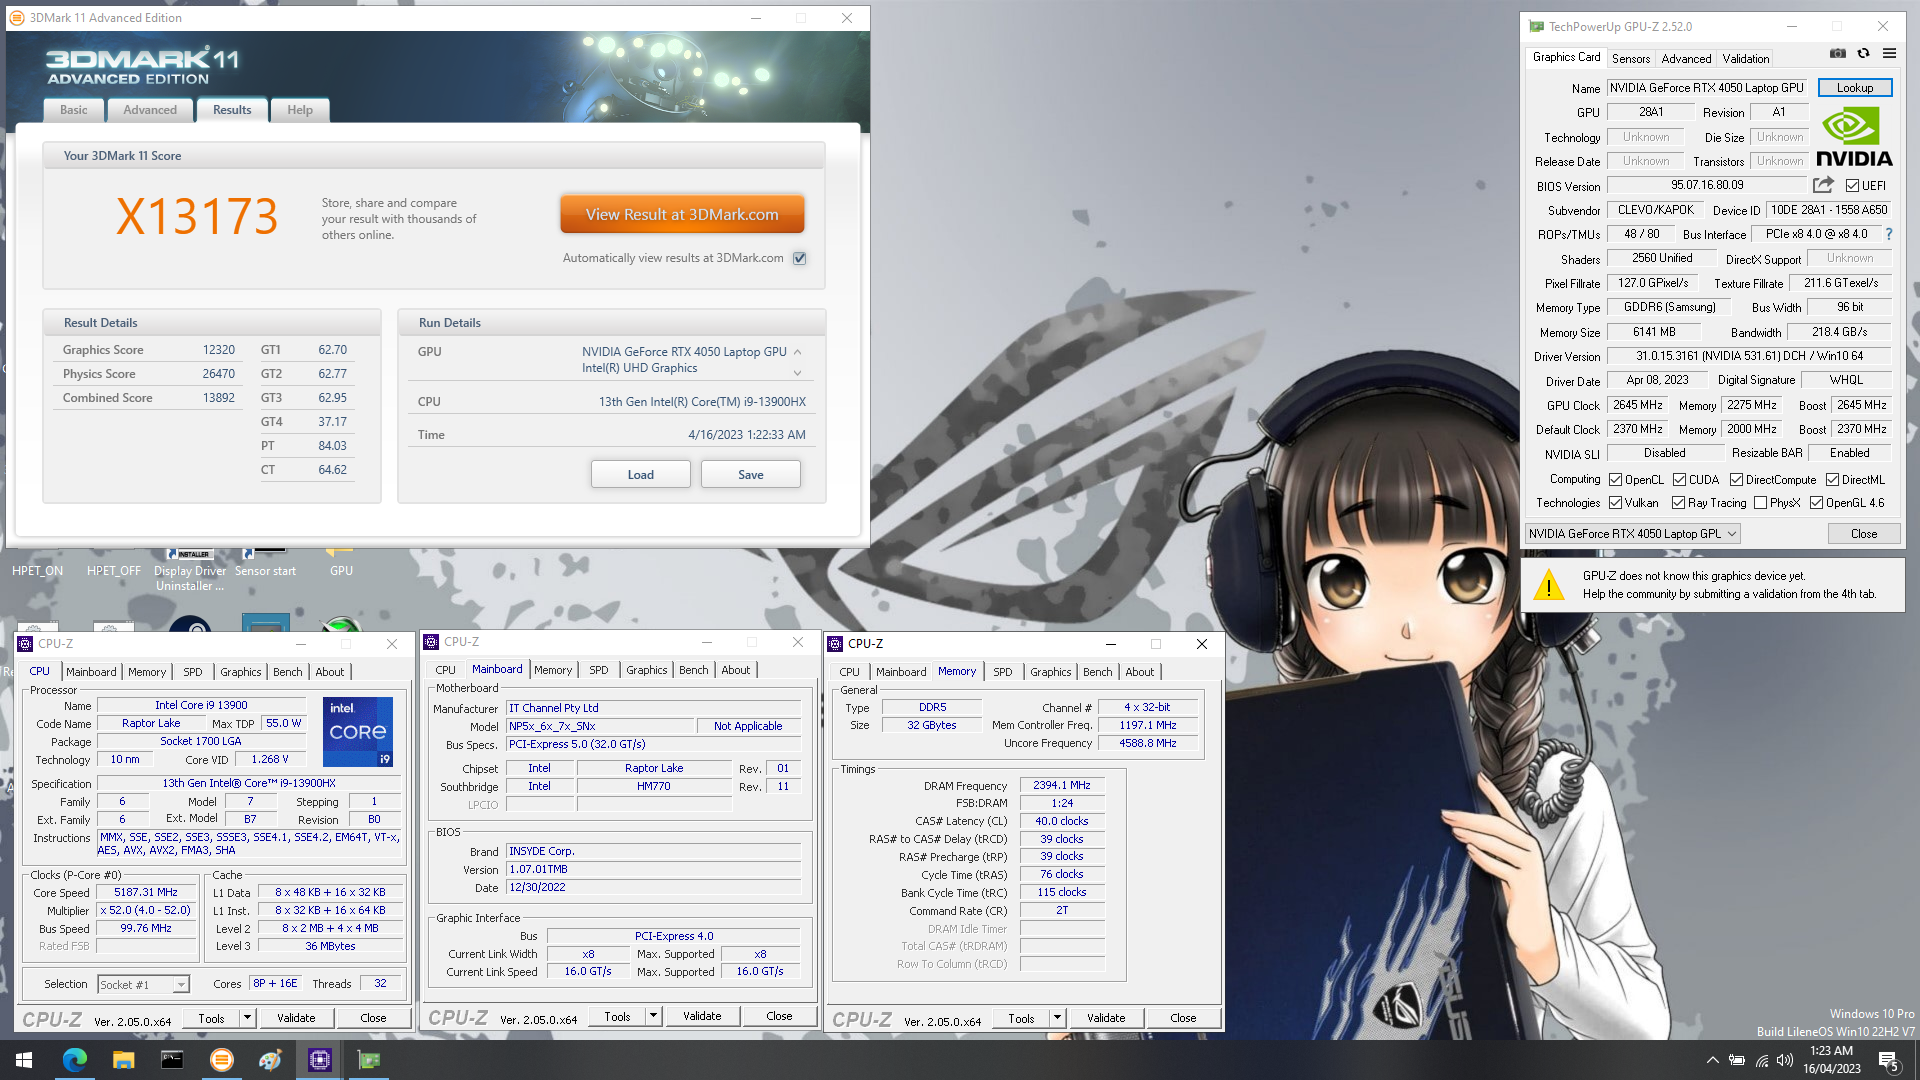Image resolution: width=1920 pixels, height=1080 pixels.
Task: Click View Result at 3DMark.com
Action: tap(682, 215)
